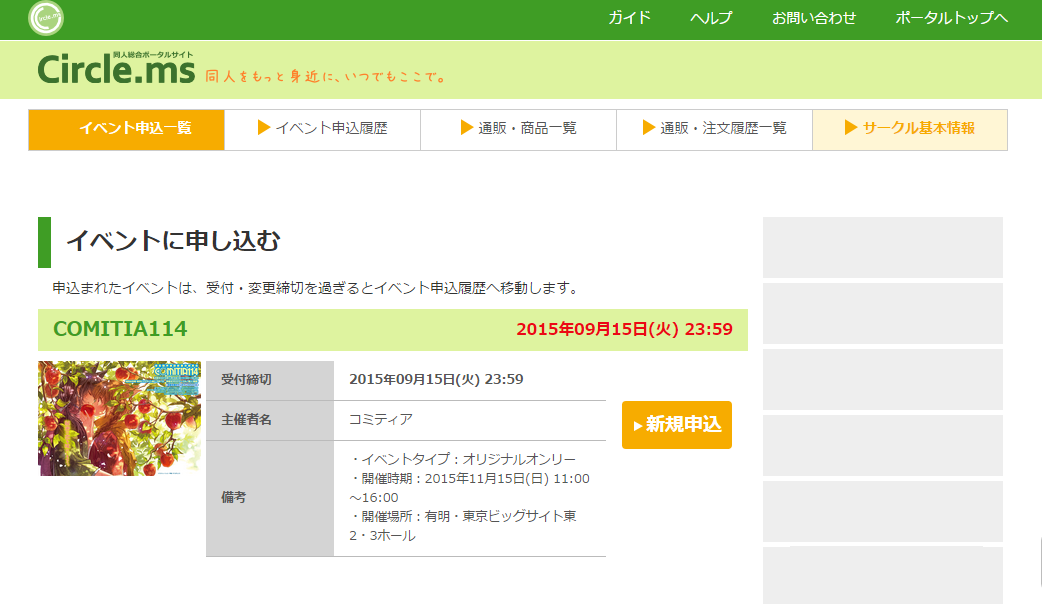Click the 開催時期 2015年11月15日 line

(469, 488)
